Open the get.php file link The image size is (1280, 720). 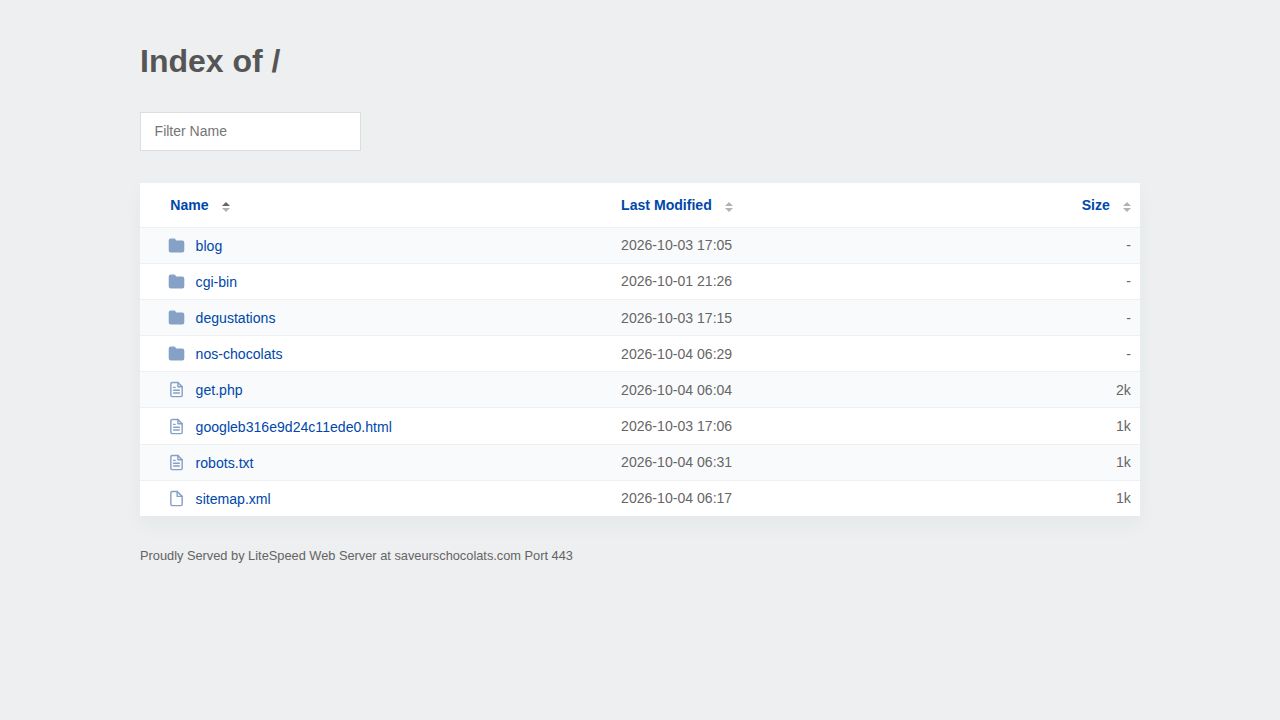pos(219,390)
